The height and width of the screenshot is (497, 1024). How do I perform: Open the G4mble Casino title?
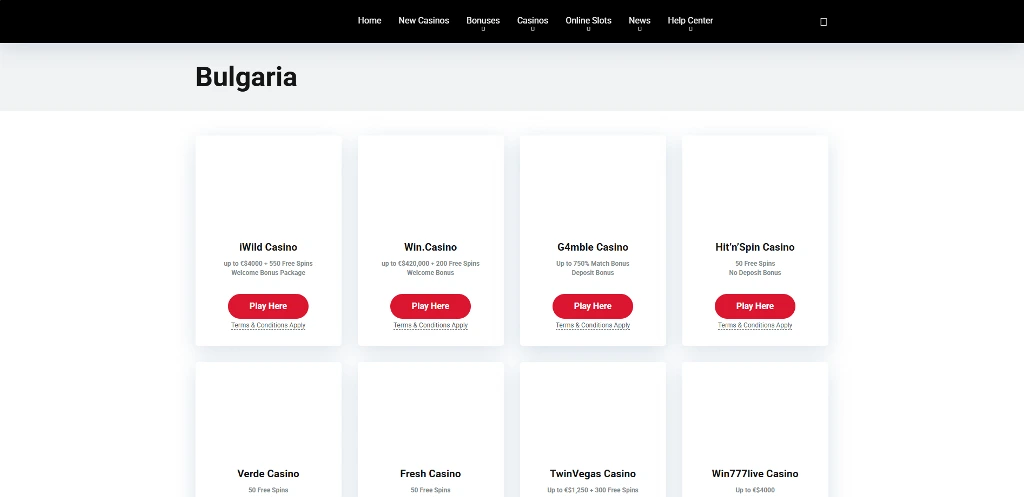click(x=592, y=248)
